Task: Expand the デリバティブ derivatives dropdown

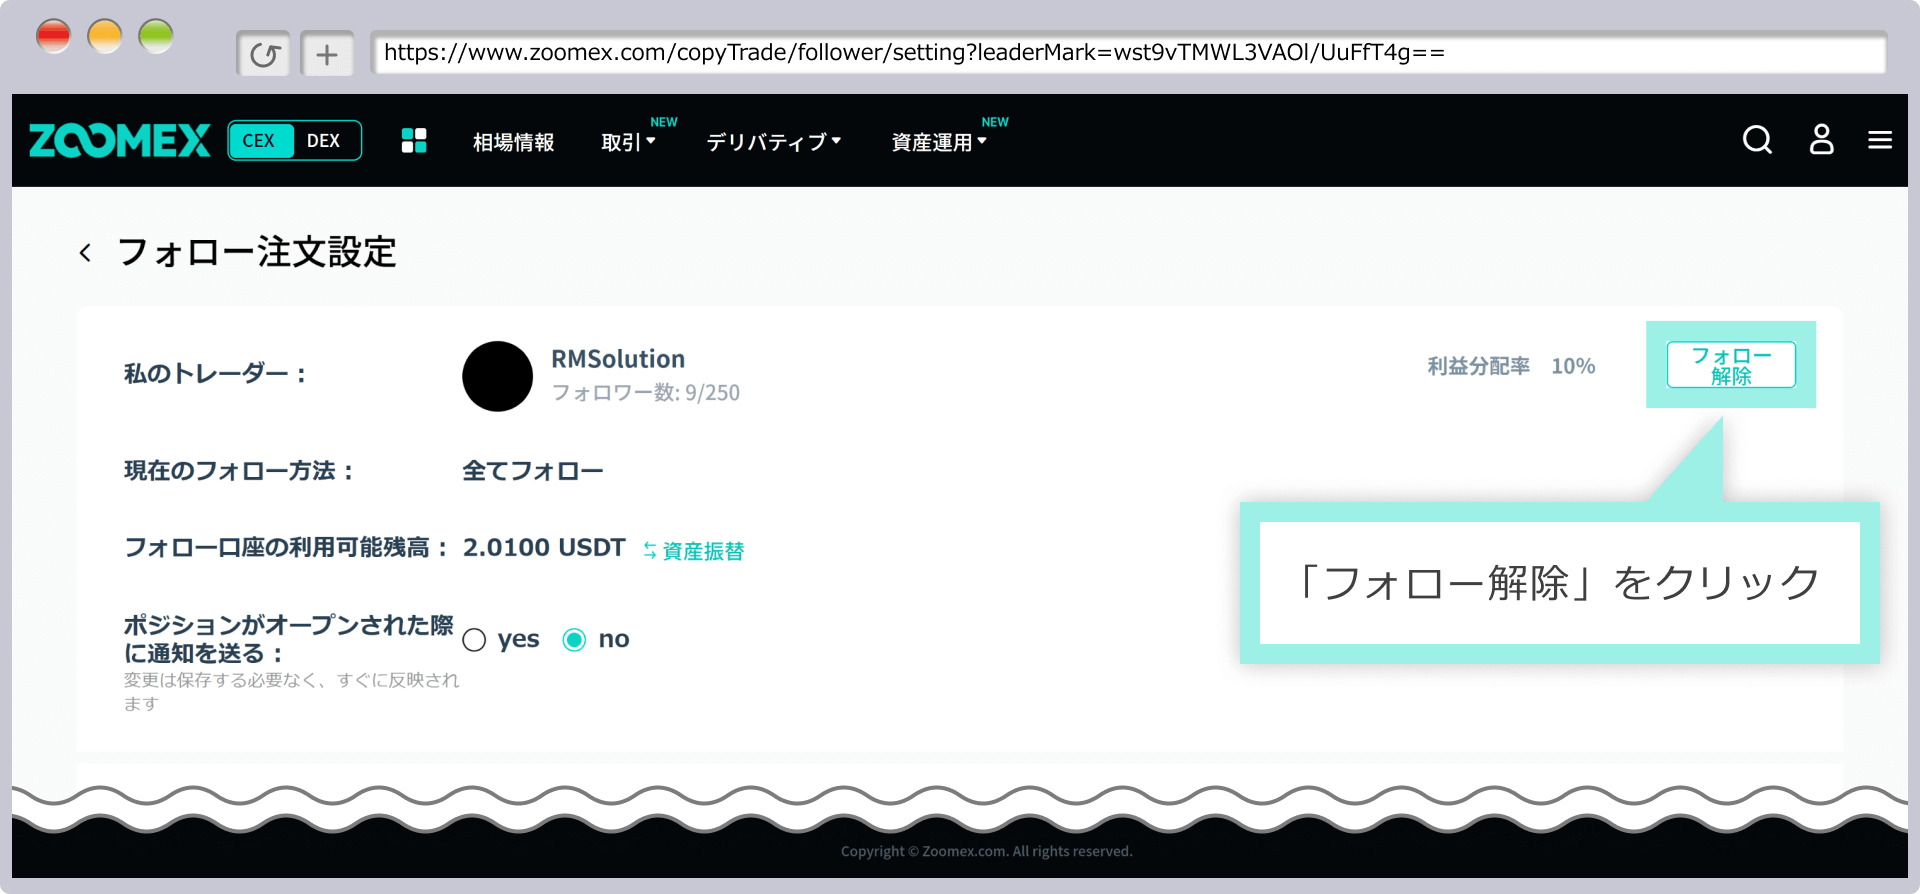Action: pos(773,142)
